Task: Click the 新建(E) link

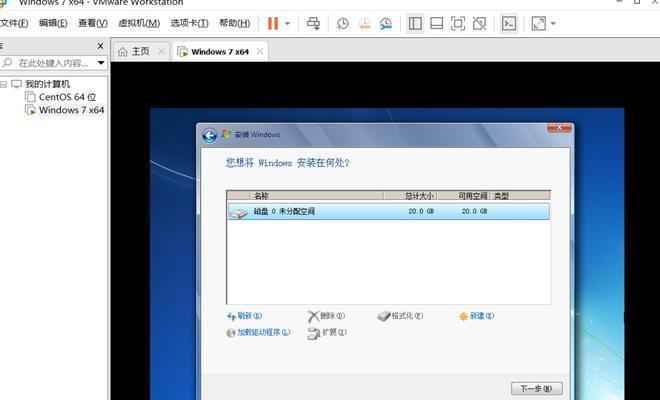Action: click(x=476, y=316)
